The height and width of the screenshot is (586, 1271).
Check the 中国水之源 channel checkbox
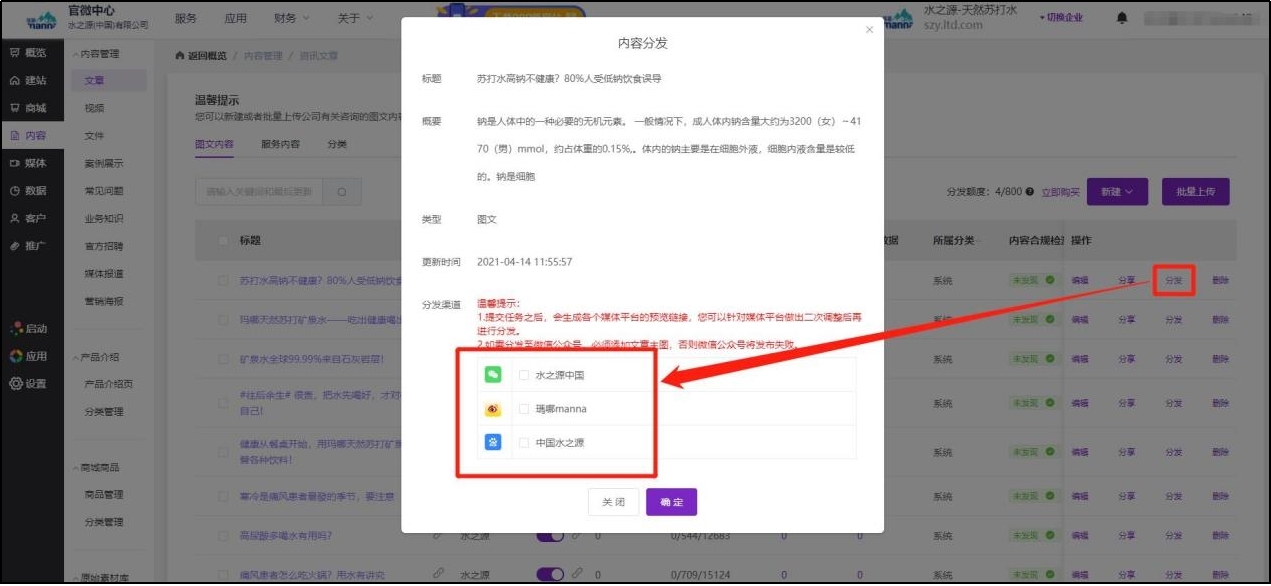[524, 442]
